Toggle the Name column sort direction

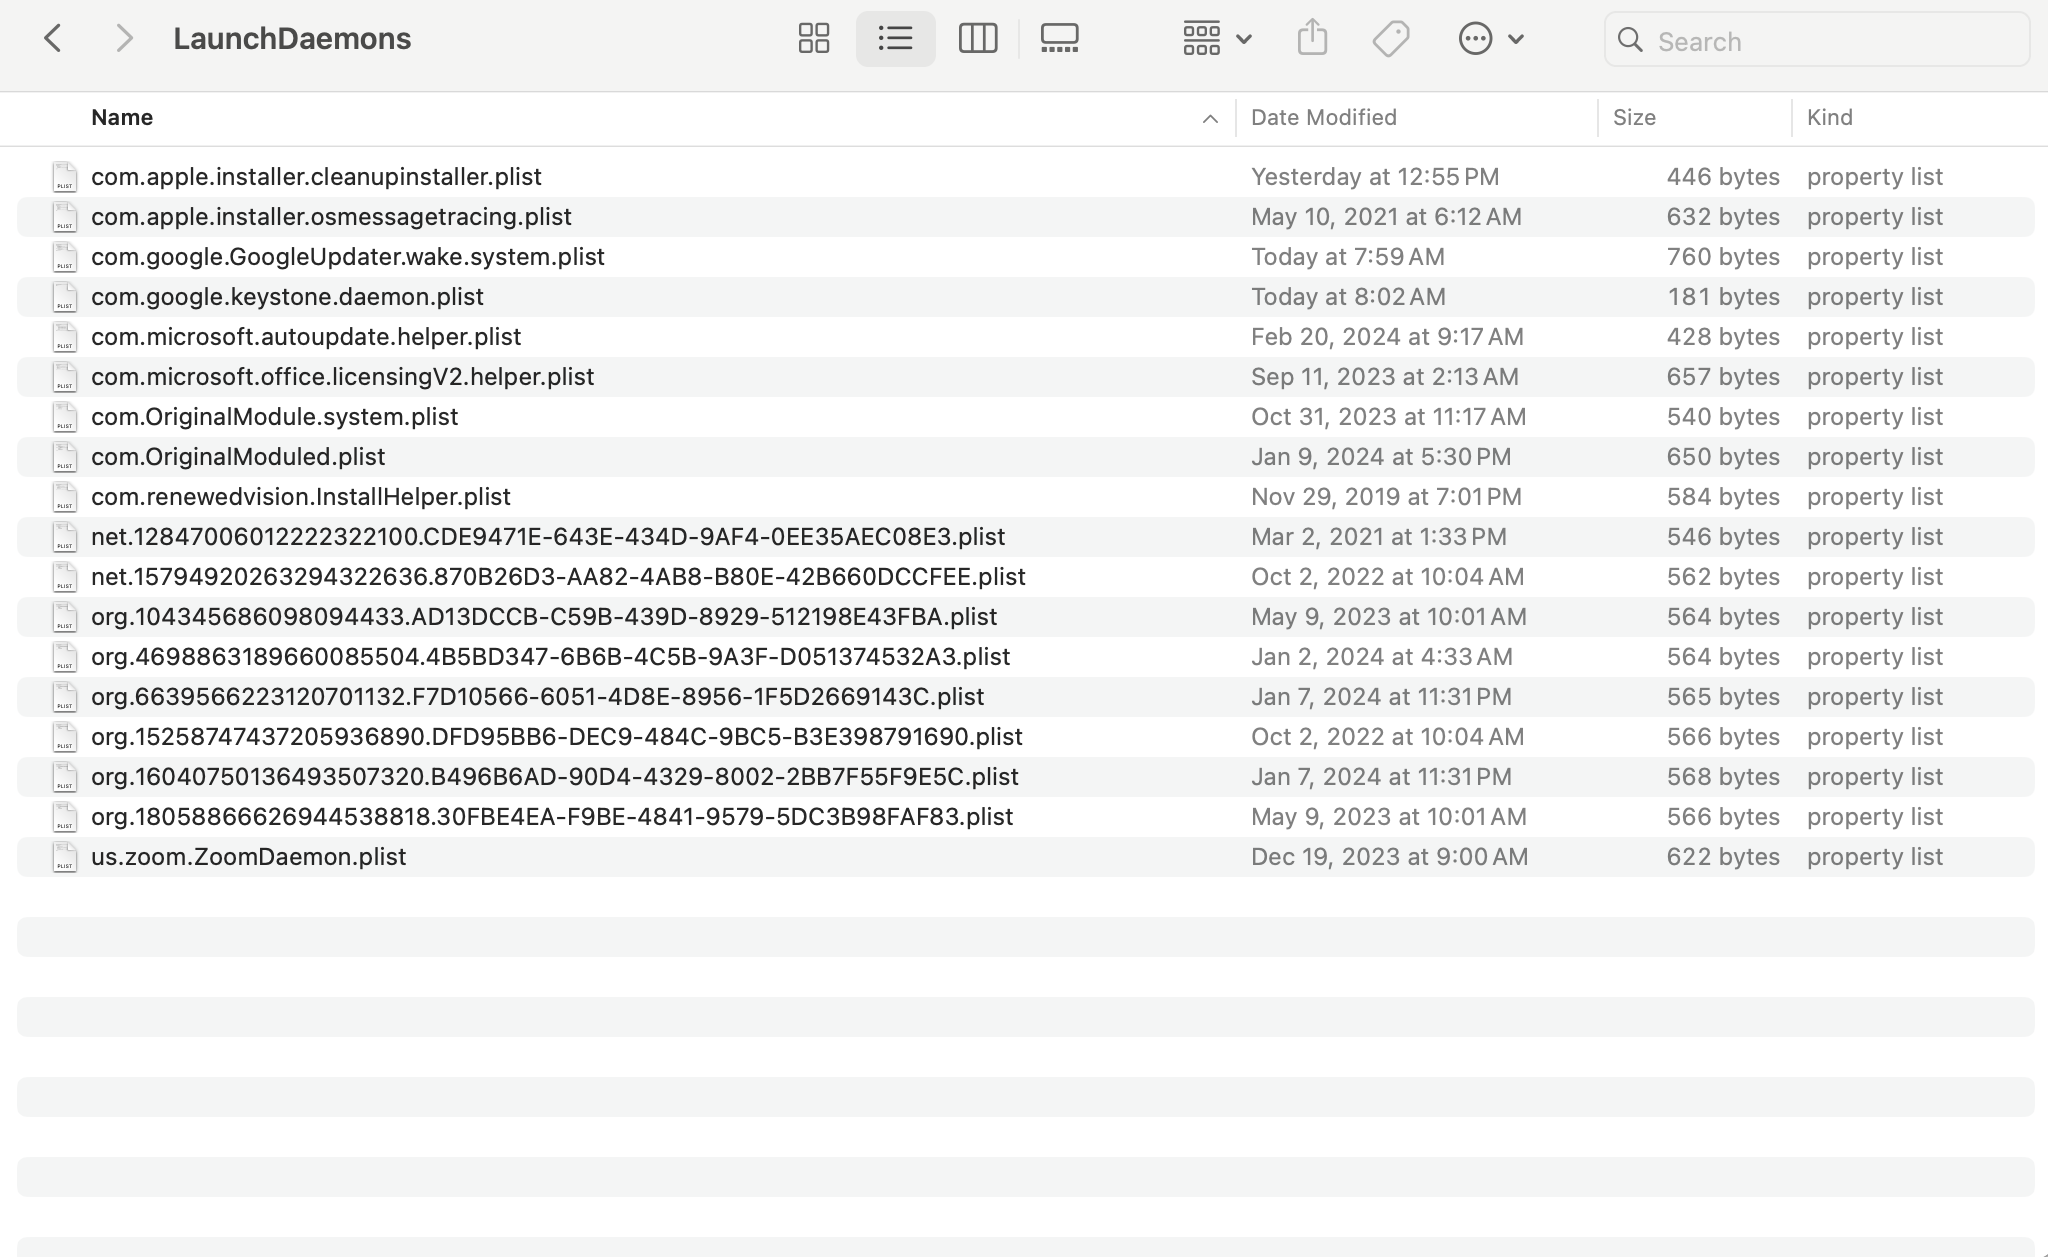tap(122, 117)
